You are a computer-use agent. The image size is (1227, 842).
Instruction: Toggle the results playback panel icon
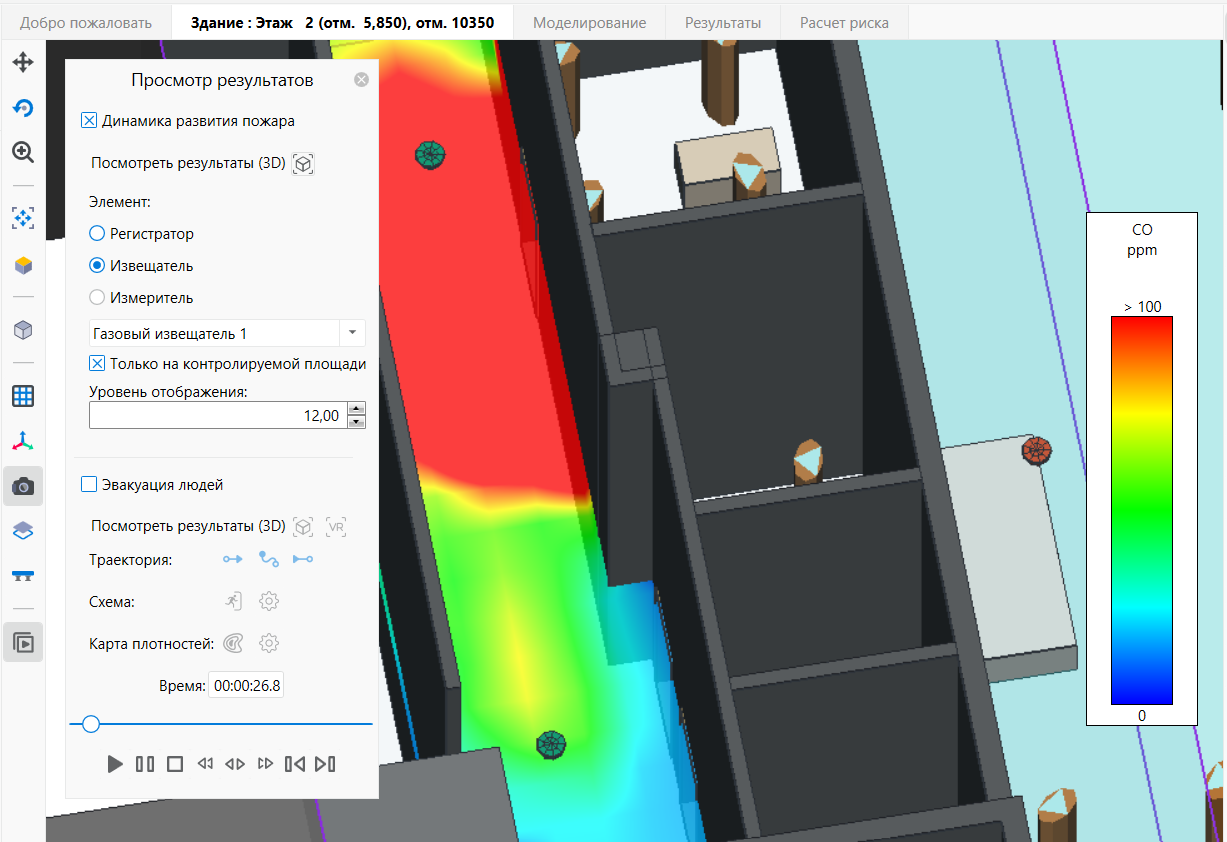point(22,642)
